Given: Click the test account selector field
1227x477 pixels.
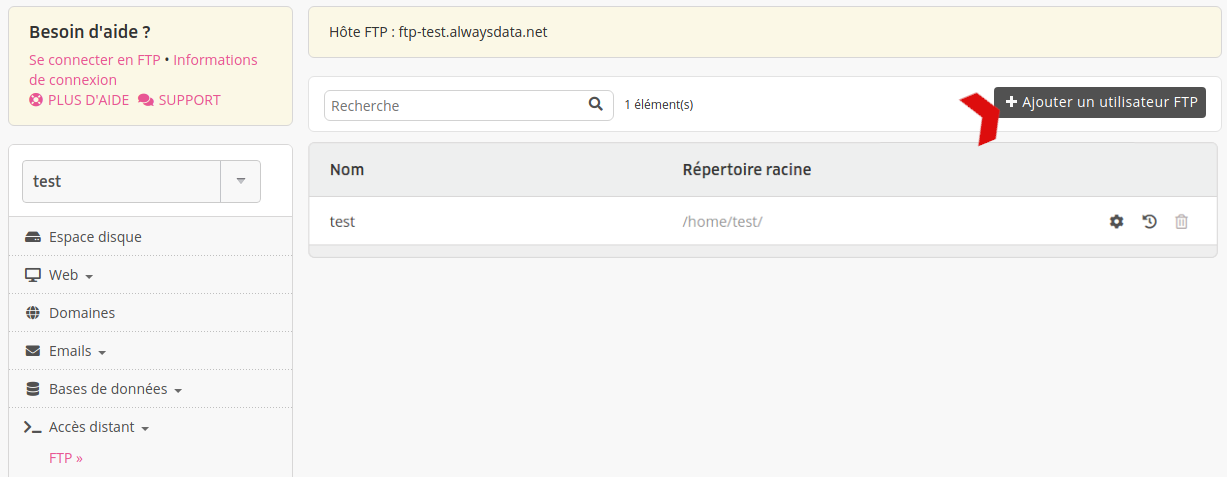Looking at the screenshot, I should tap(121, 181).
